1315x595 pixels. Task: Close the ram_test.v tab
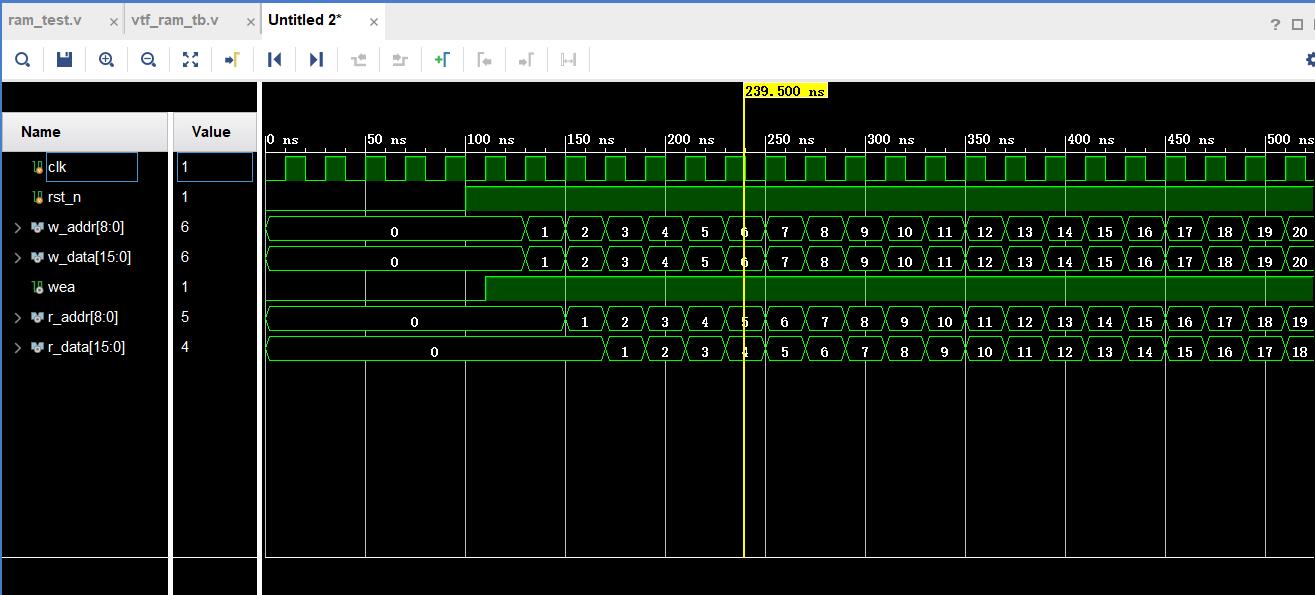point(114,22)
